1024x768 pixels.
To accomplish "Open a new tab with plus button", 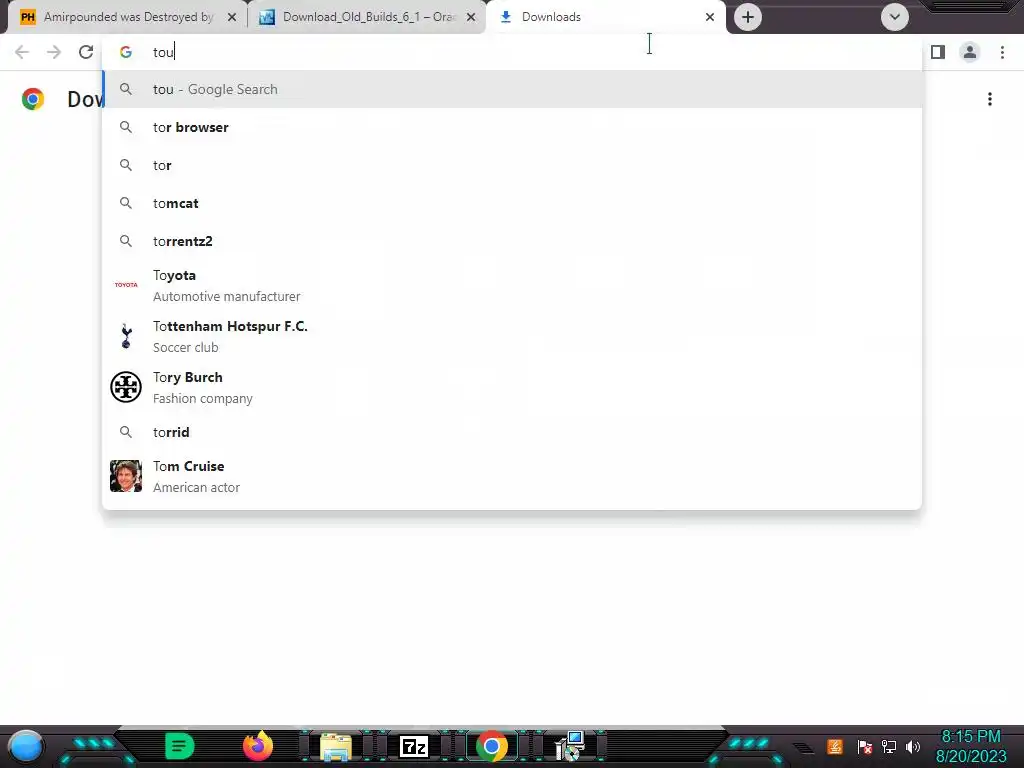I will (x=748, y=17).
